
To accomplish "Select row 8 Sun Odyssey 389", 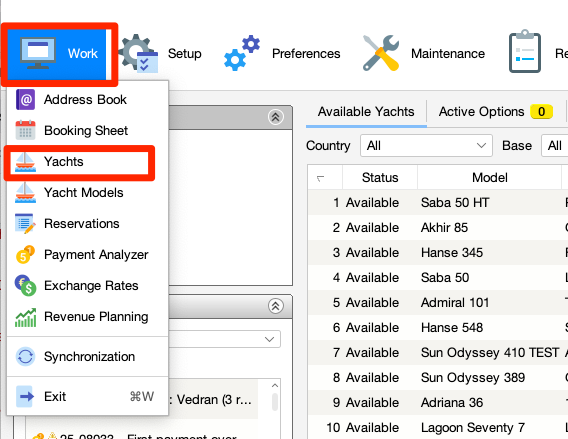I will click(438, 377).
